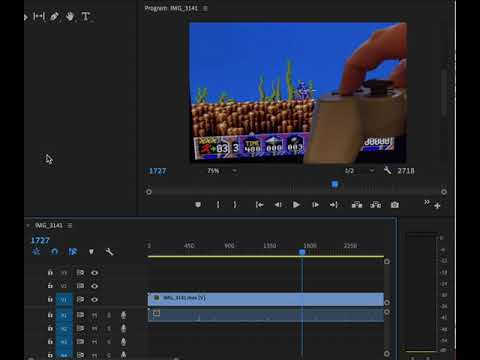Step back one frame
Viewport: 480px width, 360px height.
pos(278,205)
